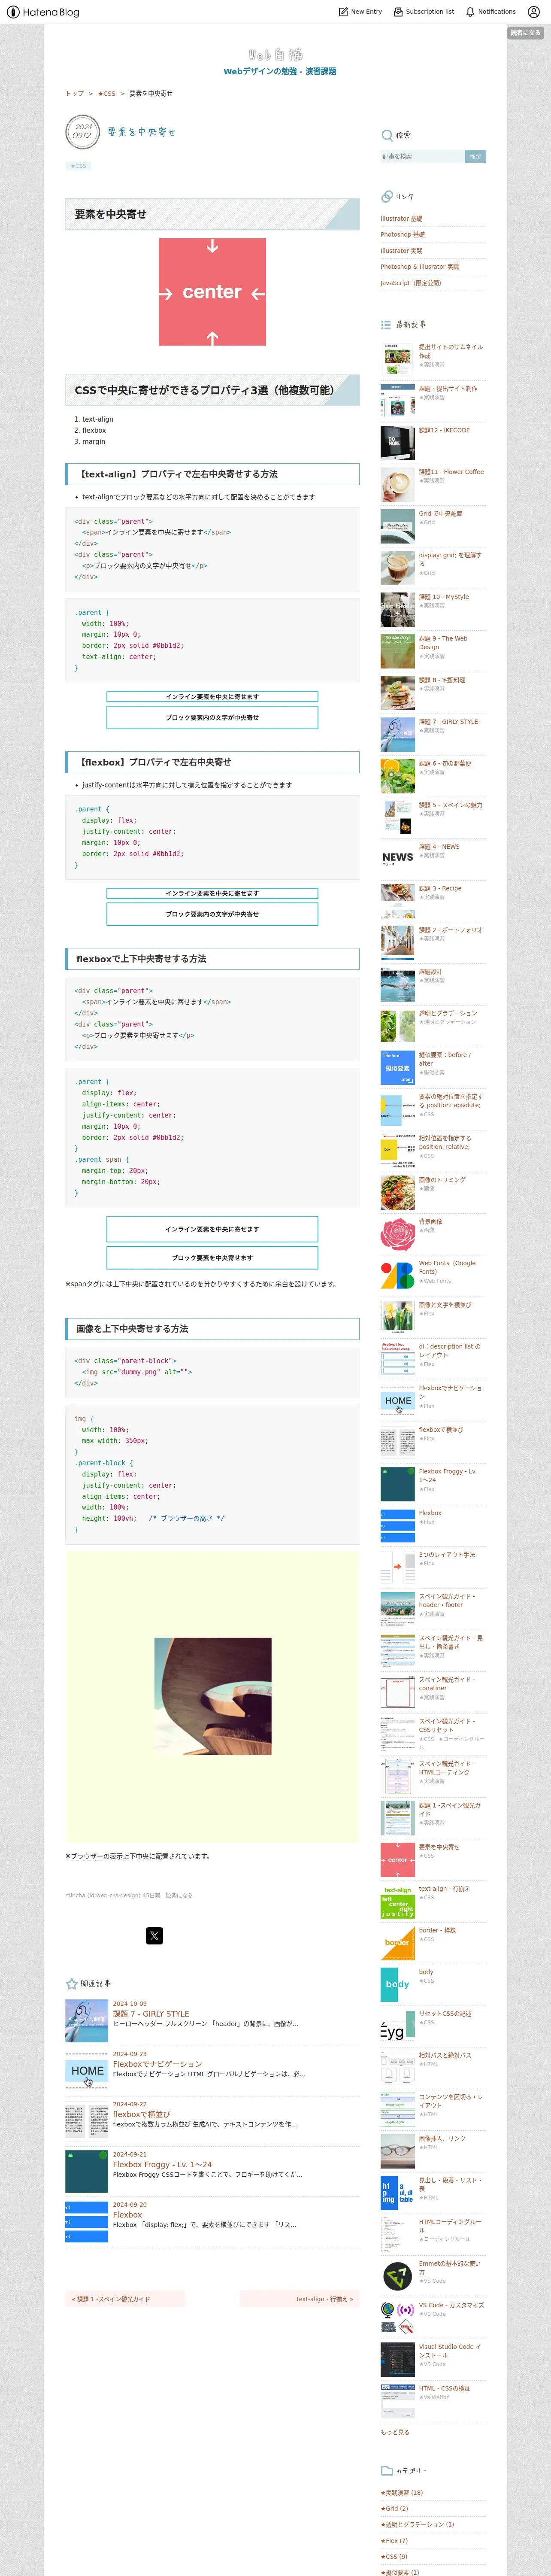Open the 要素を中央寄せ article title link

pos(142,132)
